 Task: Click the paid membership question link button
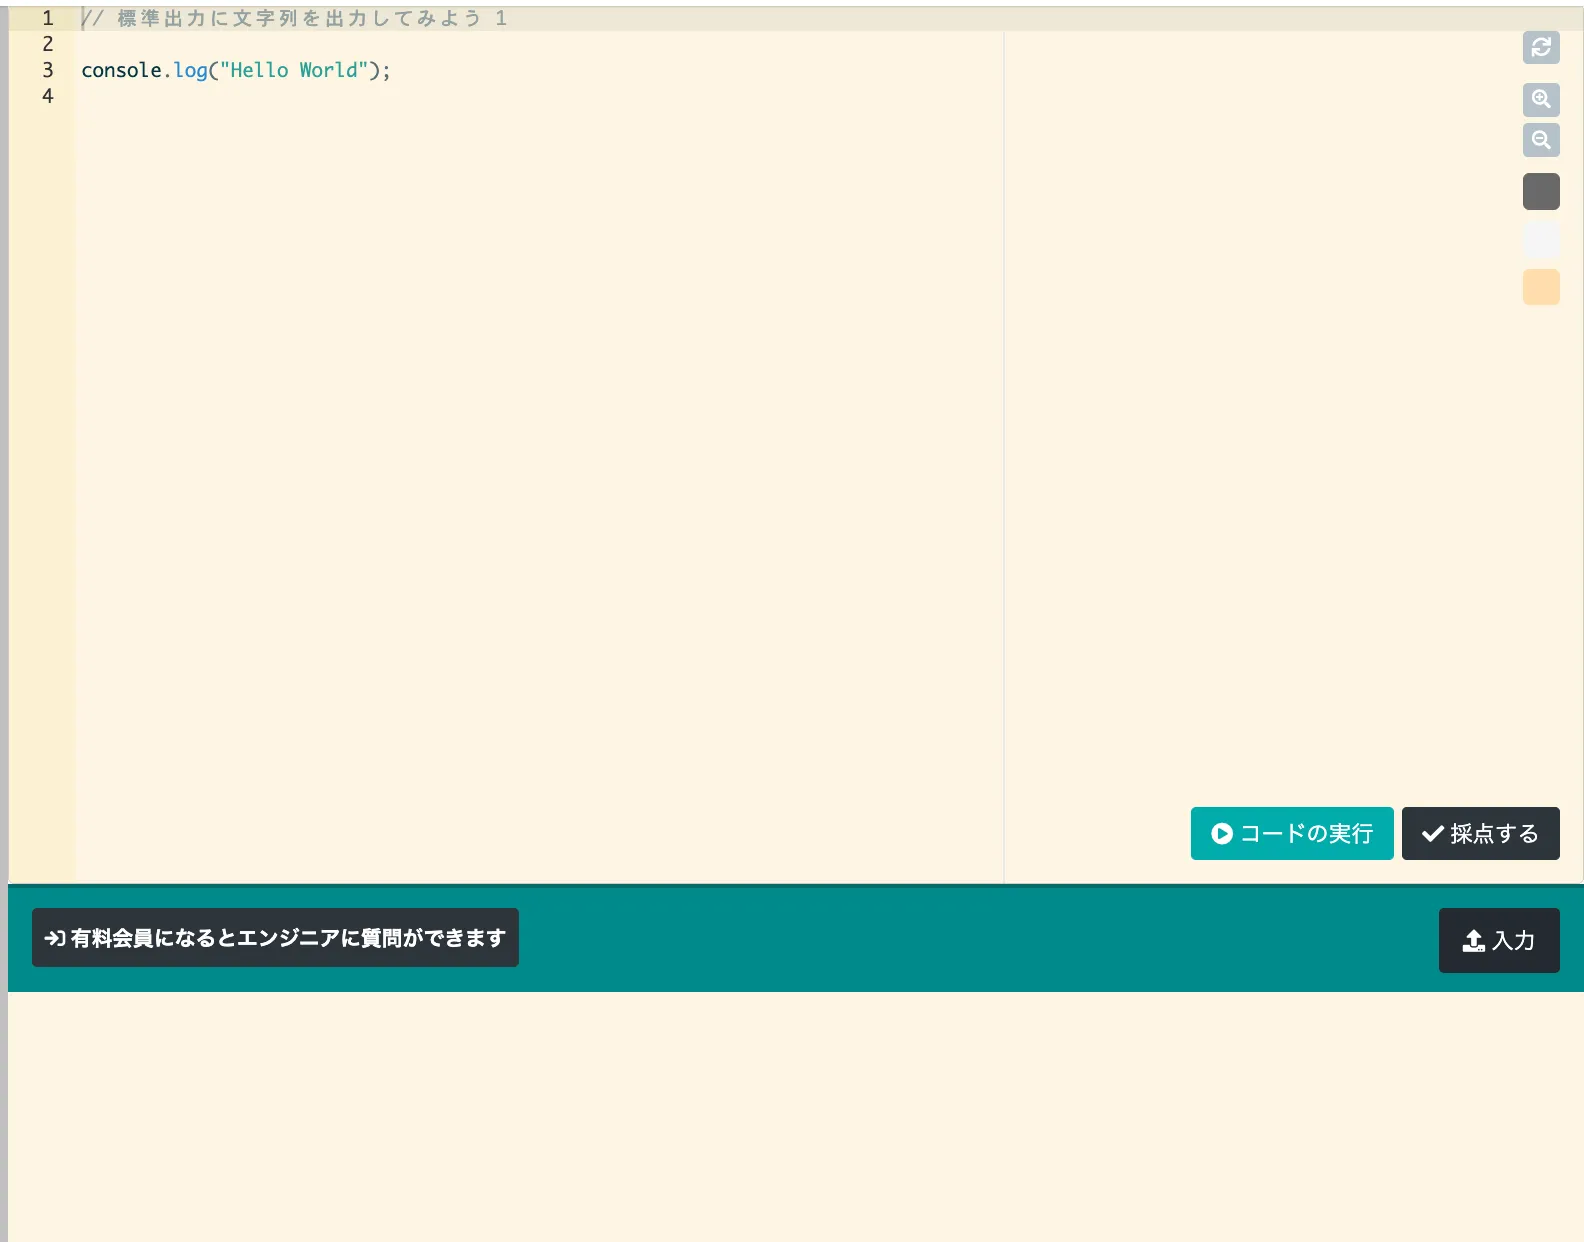pyautogui.click(x=275, y=938)
